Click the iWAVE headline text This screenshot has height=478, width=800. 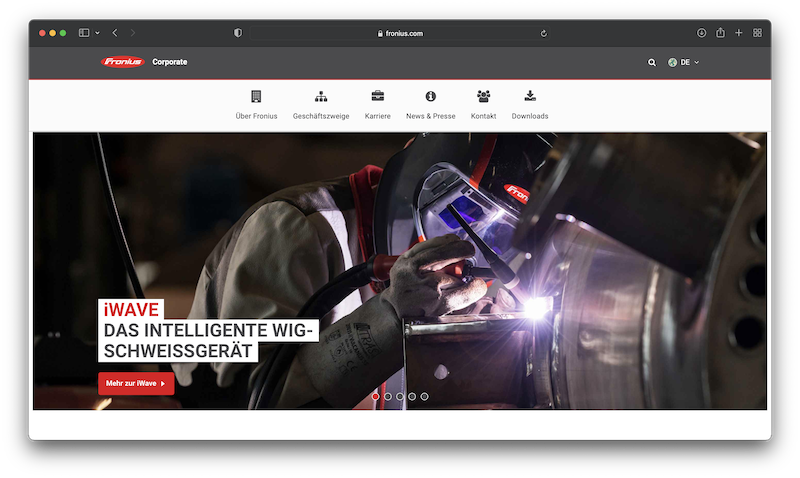click(x=131, y=309)
